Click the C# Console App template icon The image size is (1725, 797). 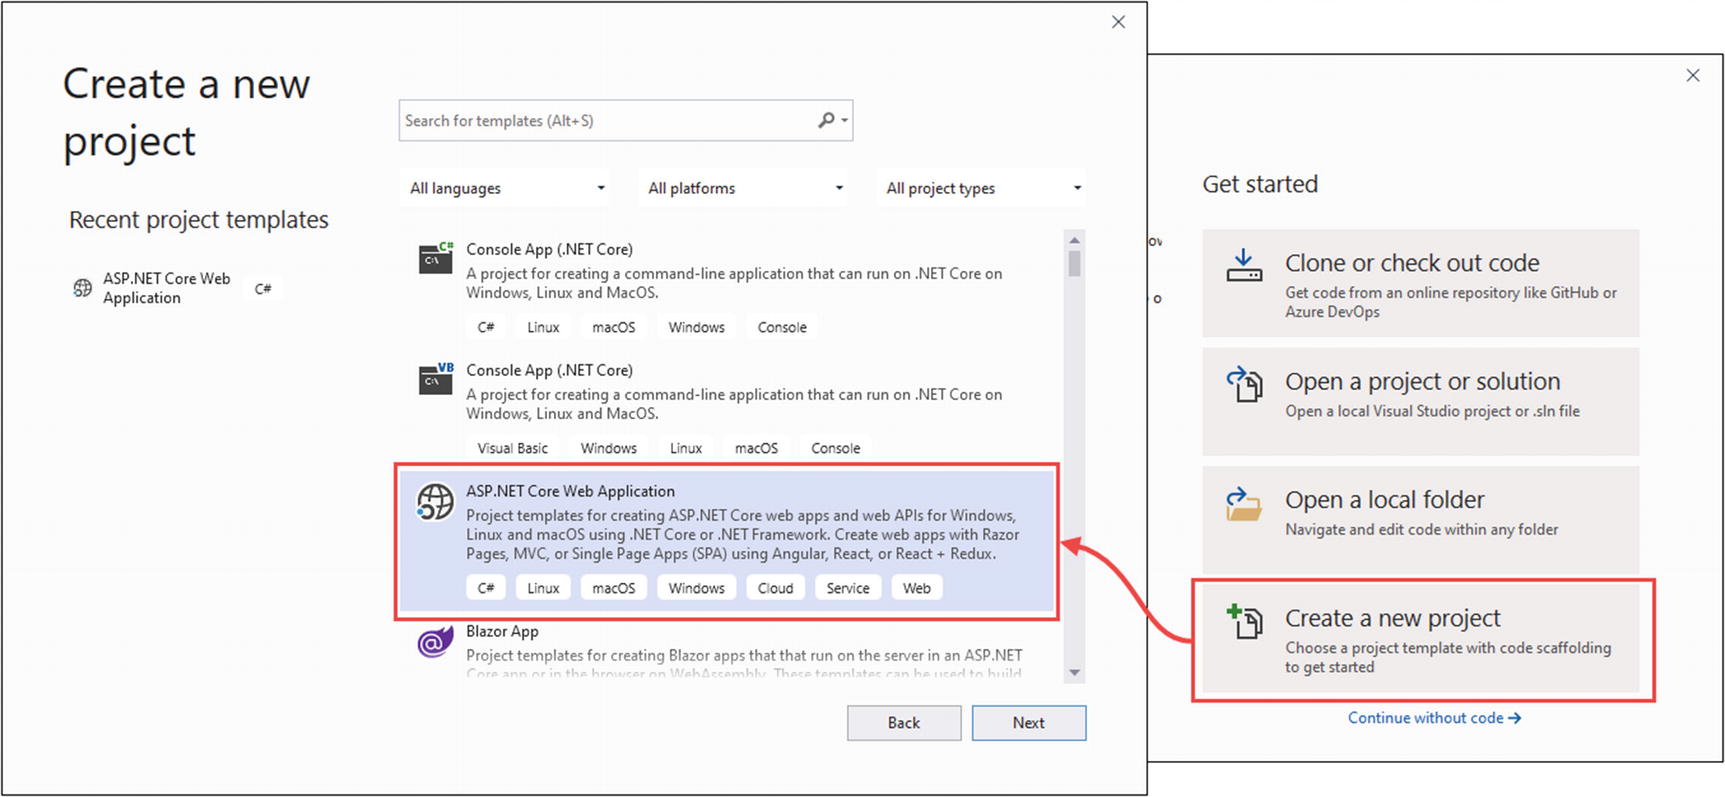436,257
